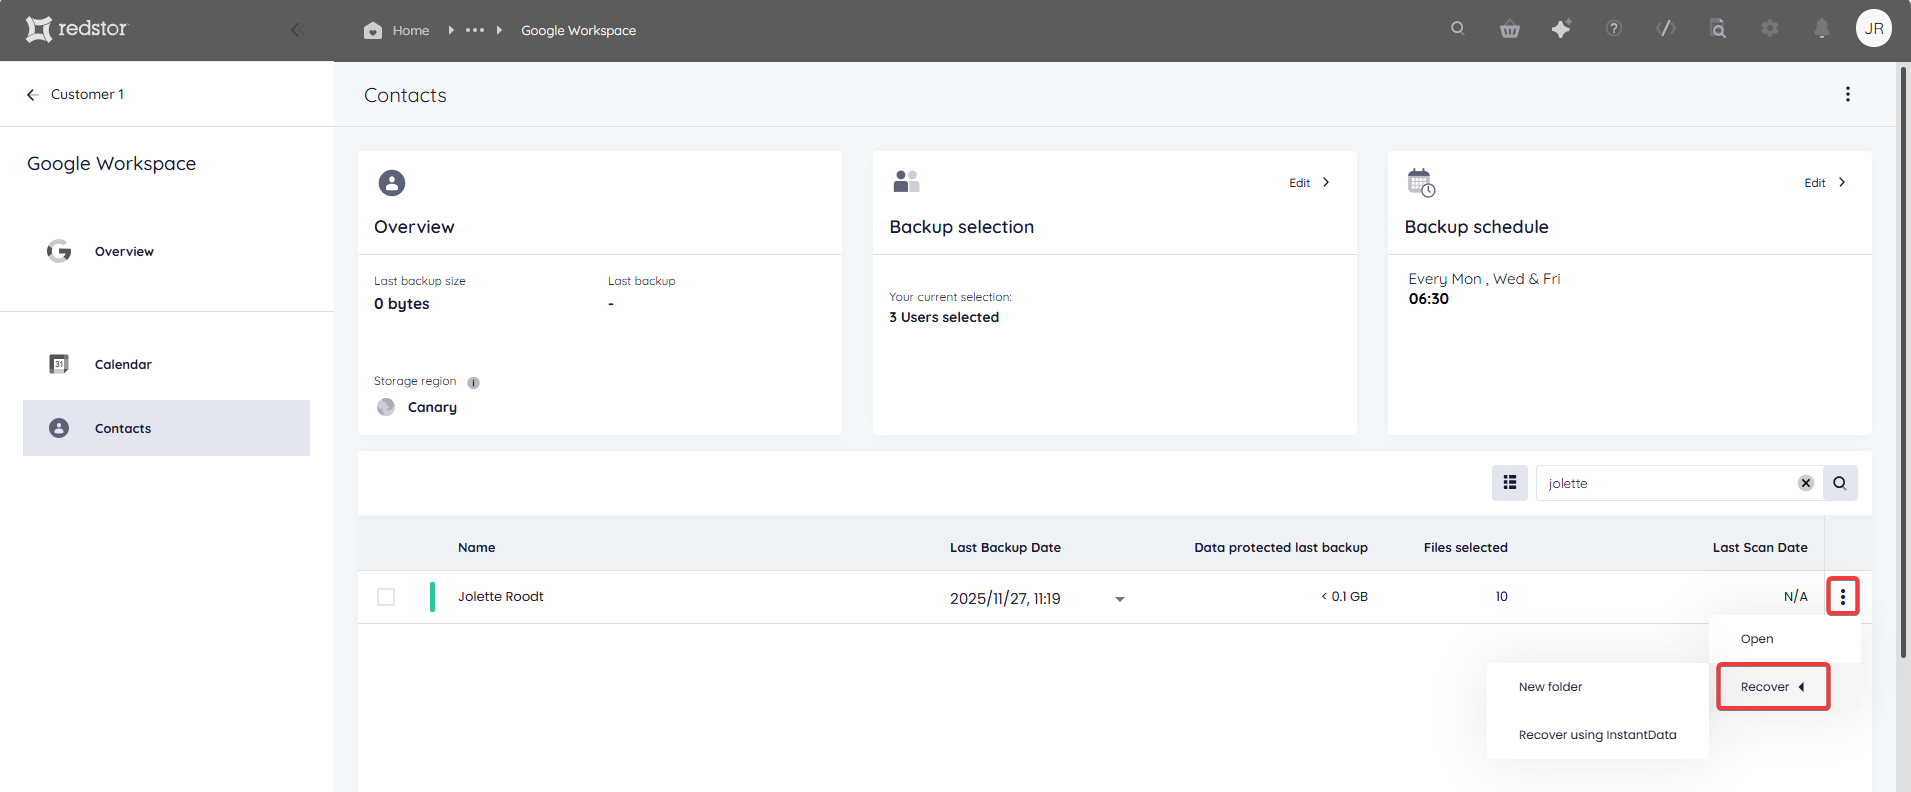The image size is (1911, 792).
Task: Show Storage region info tooltip
Action: click(474, 382)
